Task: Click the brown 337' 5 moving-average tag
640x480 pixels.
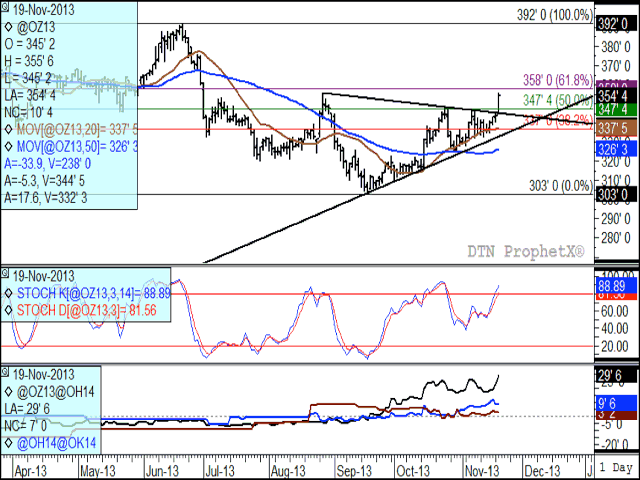Action: click(616, 128)
